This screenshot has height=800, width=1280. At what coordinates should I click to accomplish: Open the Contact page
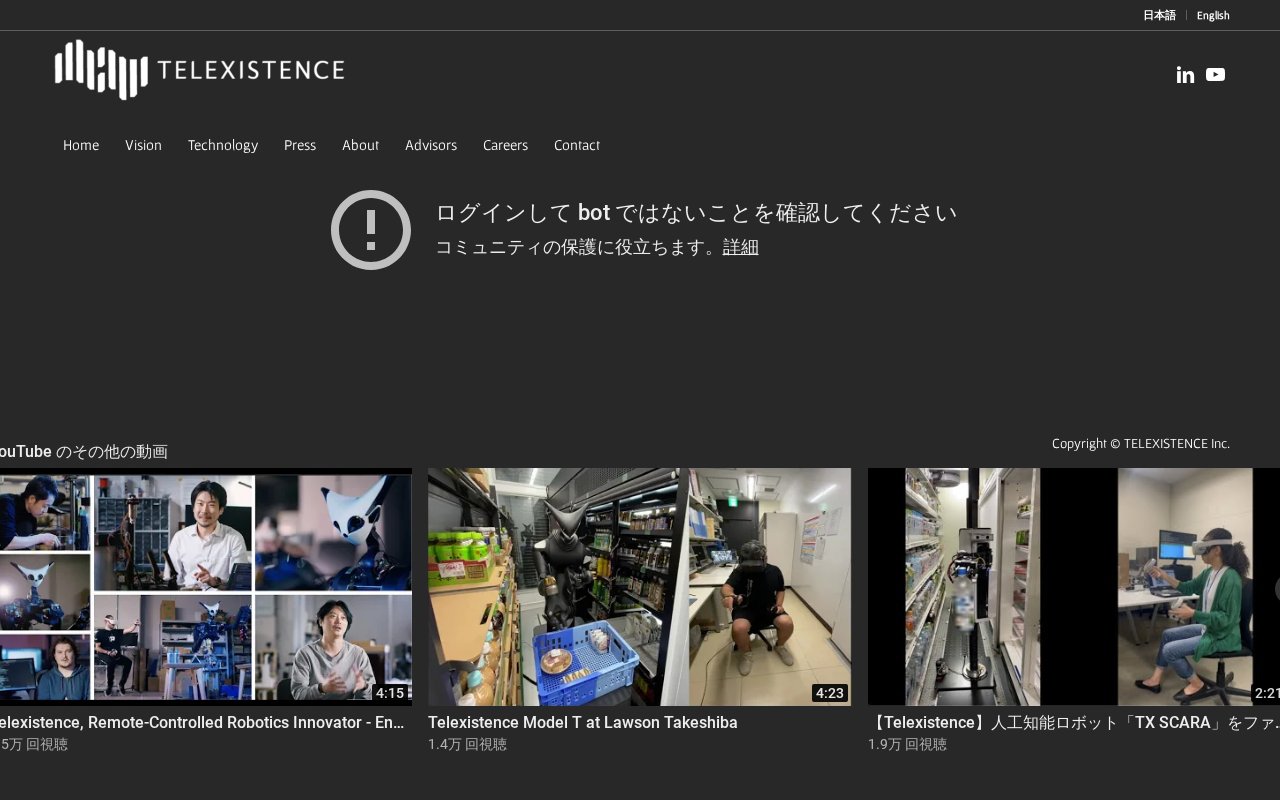(x=577, y=145)
